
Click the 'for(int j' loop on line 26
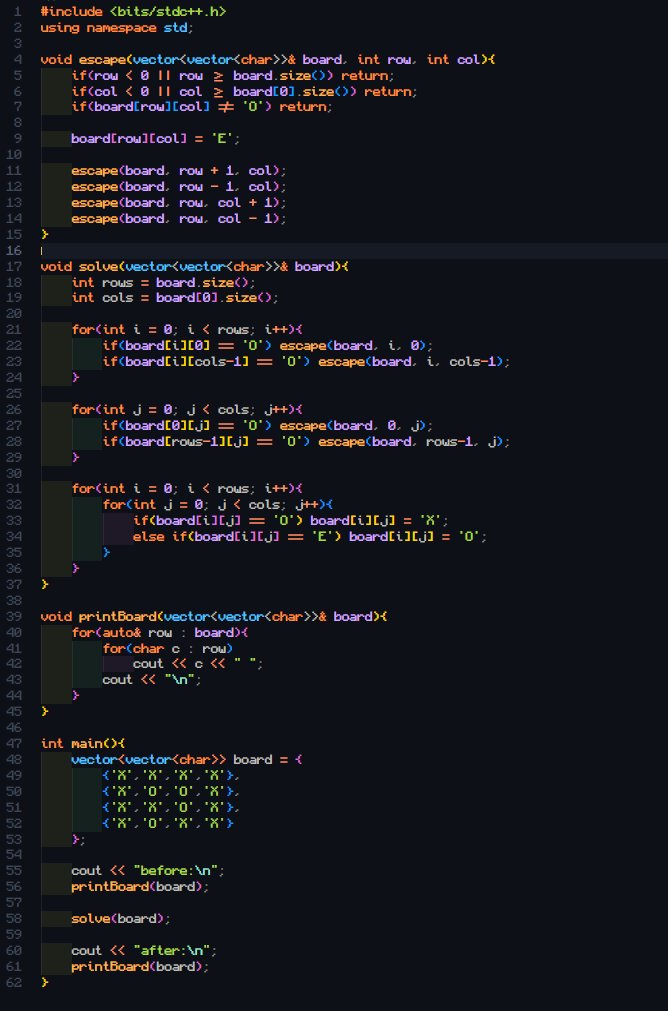186,409
